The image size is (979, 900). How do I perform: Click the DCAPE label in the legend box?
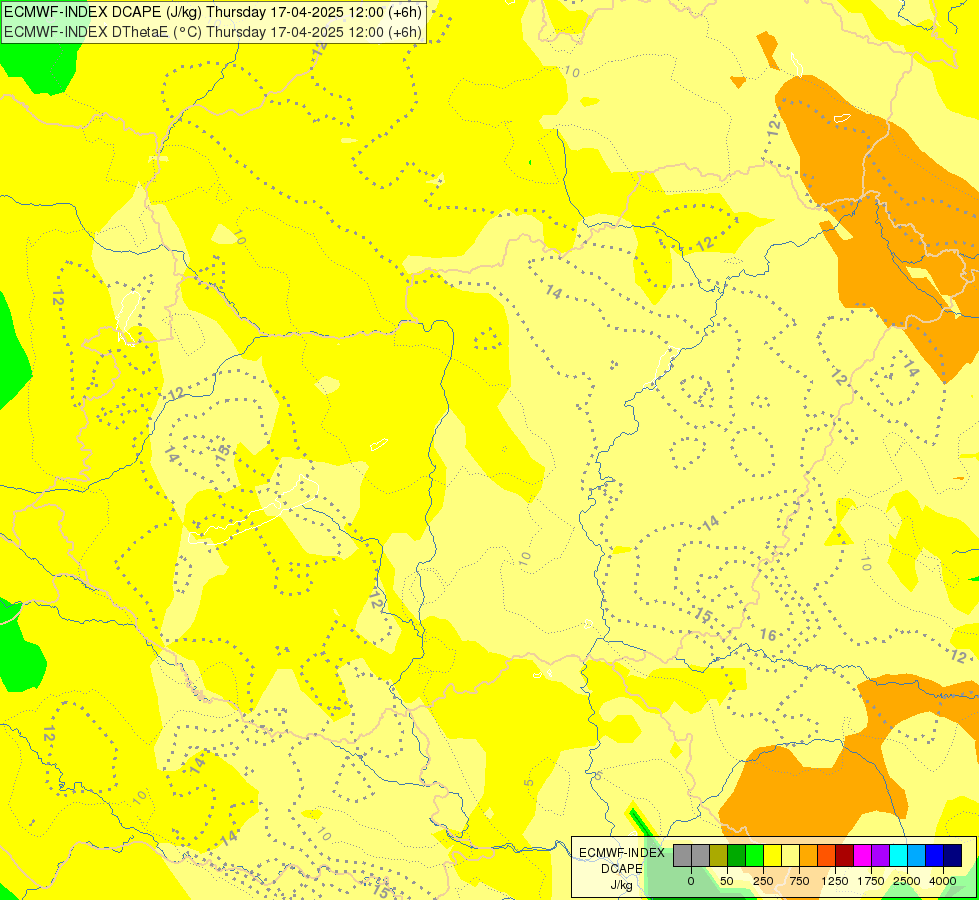(622, 869)
